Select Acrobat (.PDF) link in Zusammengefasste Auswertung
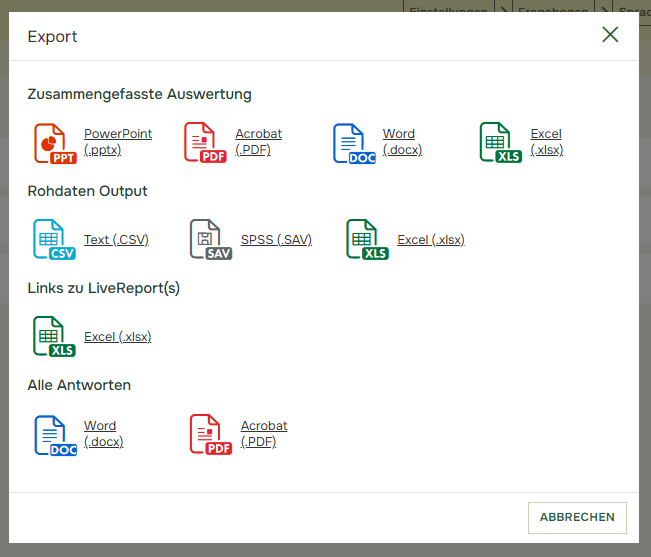 [x=258, y=142]
